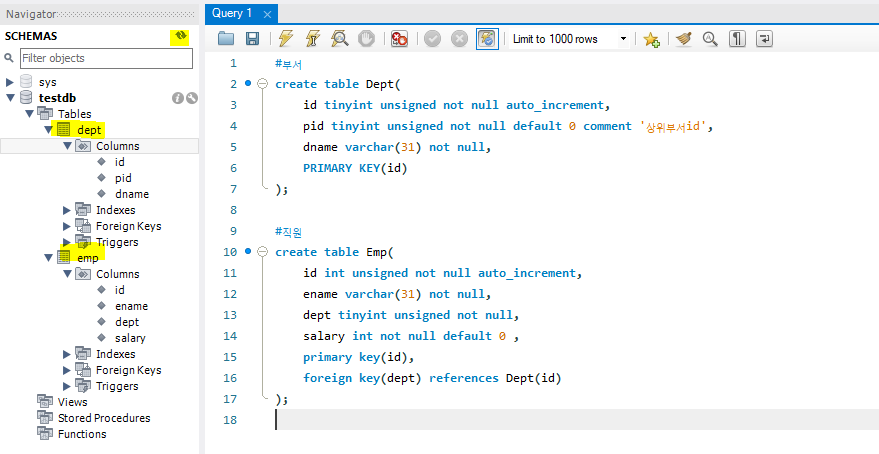Click 'references' keyword on line 16
Screen dimensions: 879x454
pyautogui.click(x=464, y=378)
